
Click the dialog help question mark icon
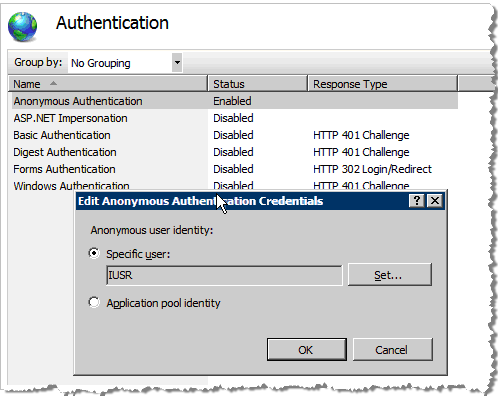click(x=417, y=201)
